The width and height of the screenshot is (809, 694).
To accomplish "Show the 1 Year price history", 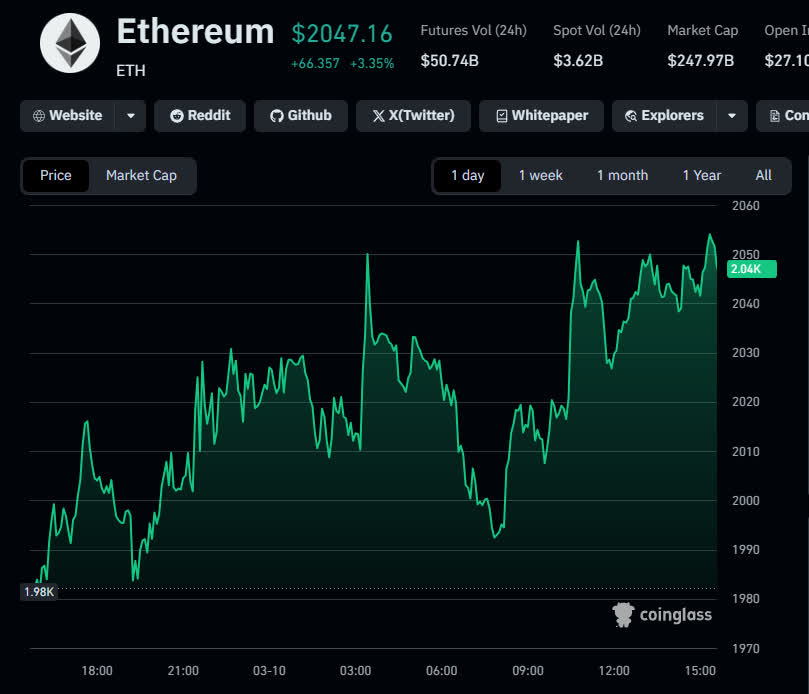I will coord(701,176).
